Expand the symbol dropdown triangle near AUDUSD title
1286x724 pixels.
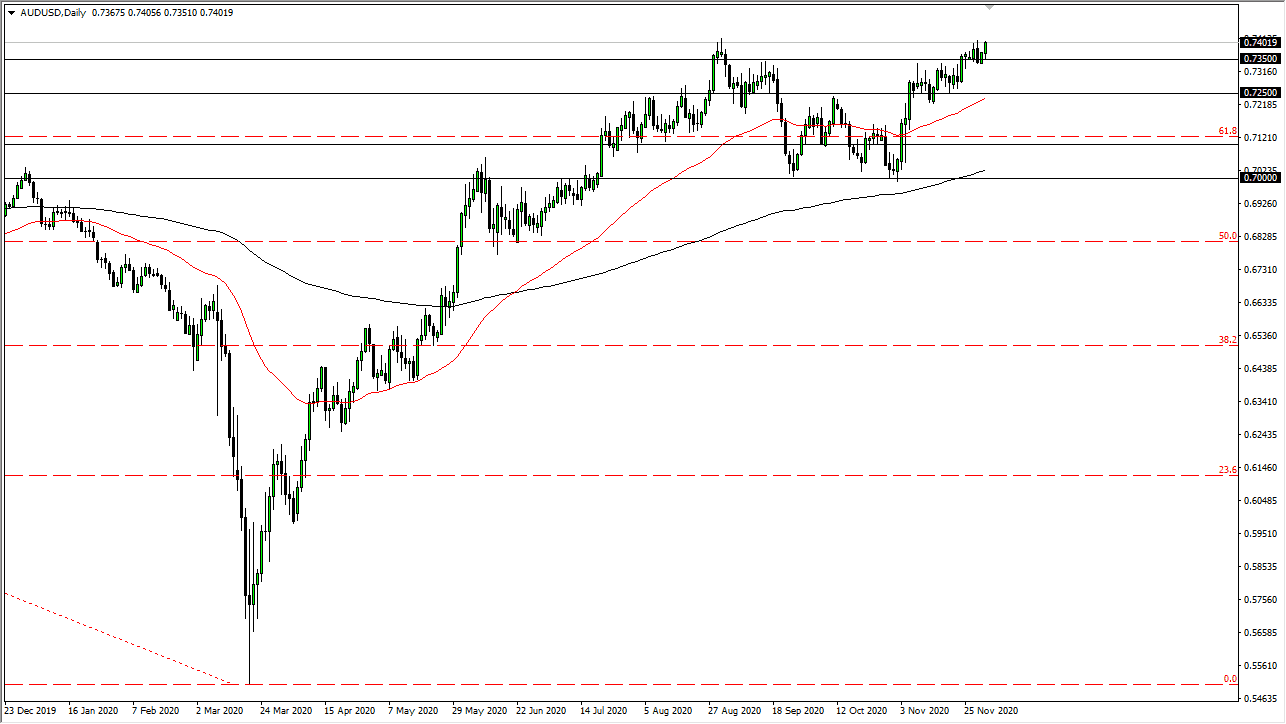pos(10,14)
